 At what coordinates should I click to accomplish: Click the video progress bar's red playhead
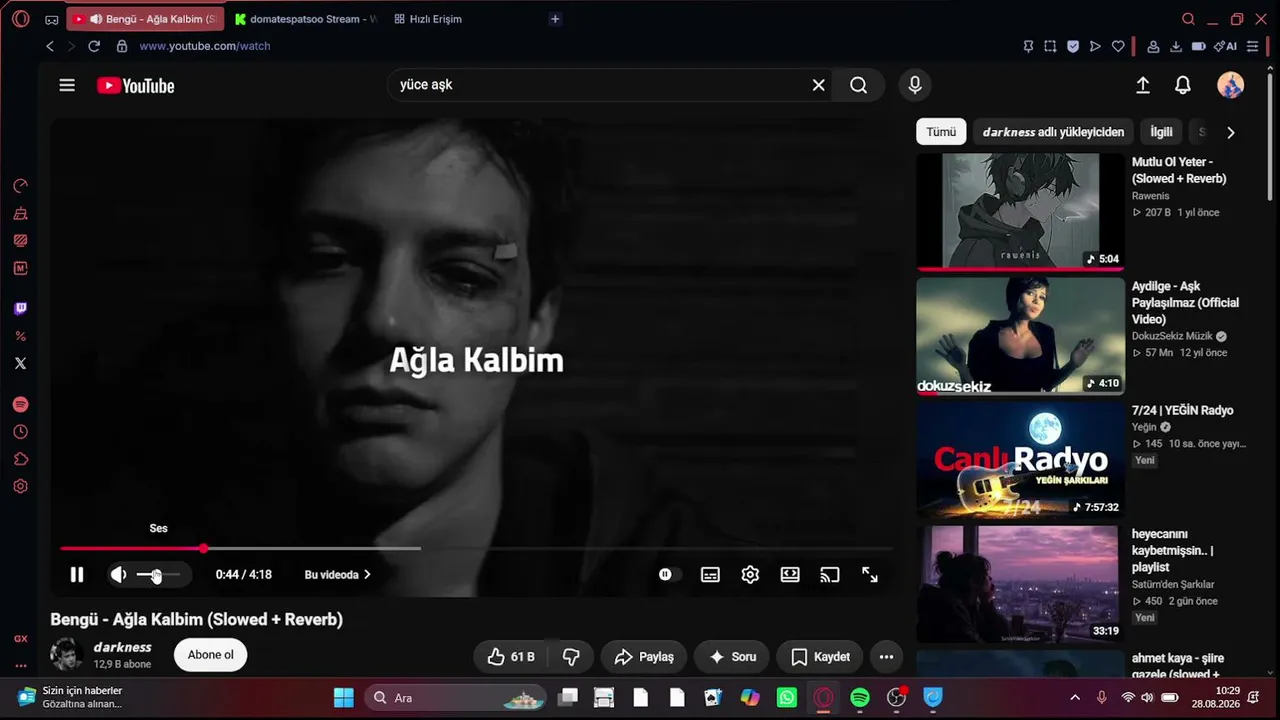pyautogui.click(x=204, y=548)
